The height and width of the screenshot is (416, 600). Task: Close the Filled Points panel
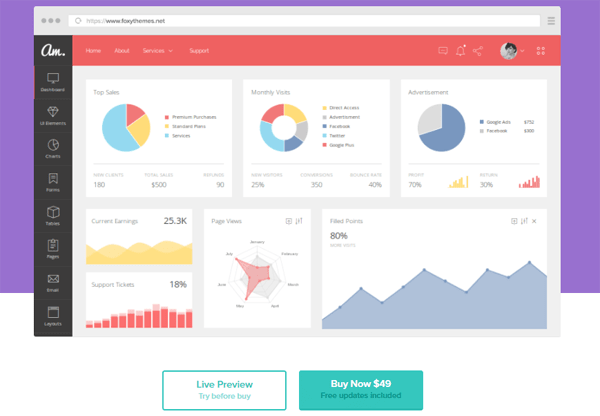(x=534, y=221)
